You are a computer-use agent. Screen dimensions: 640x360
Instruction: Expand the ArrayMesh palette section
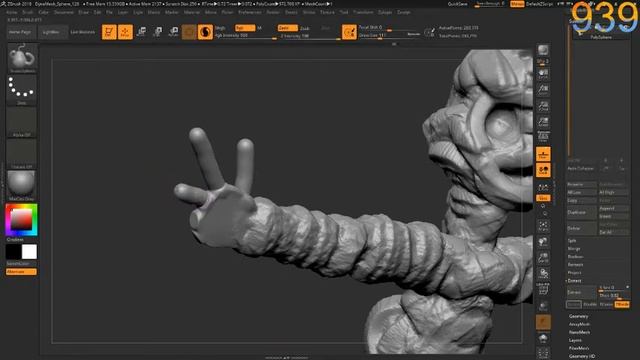(x=579, y=324)
